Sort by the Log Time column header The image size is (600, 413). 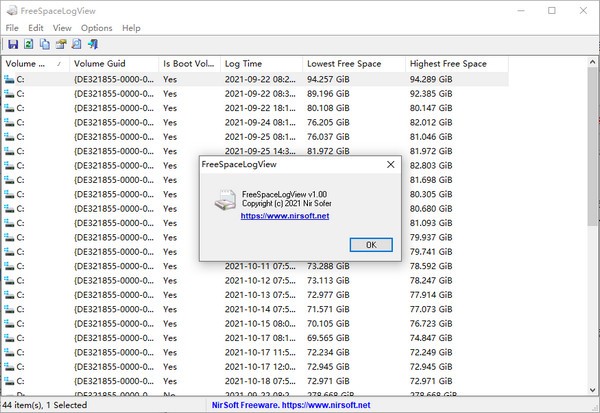[259, 64]
